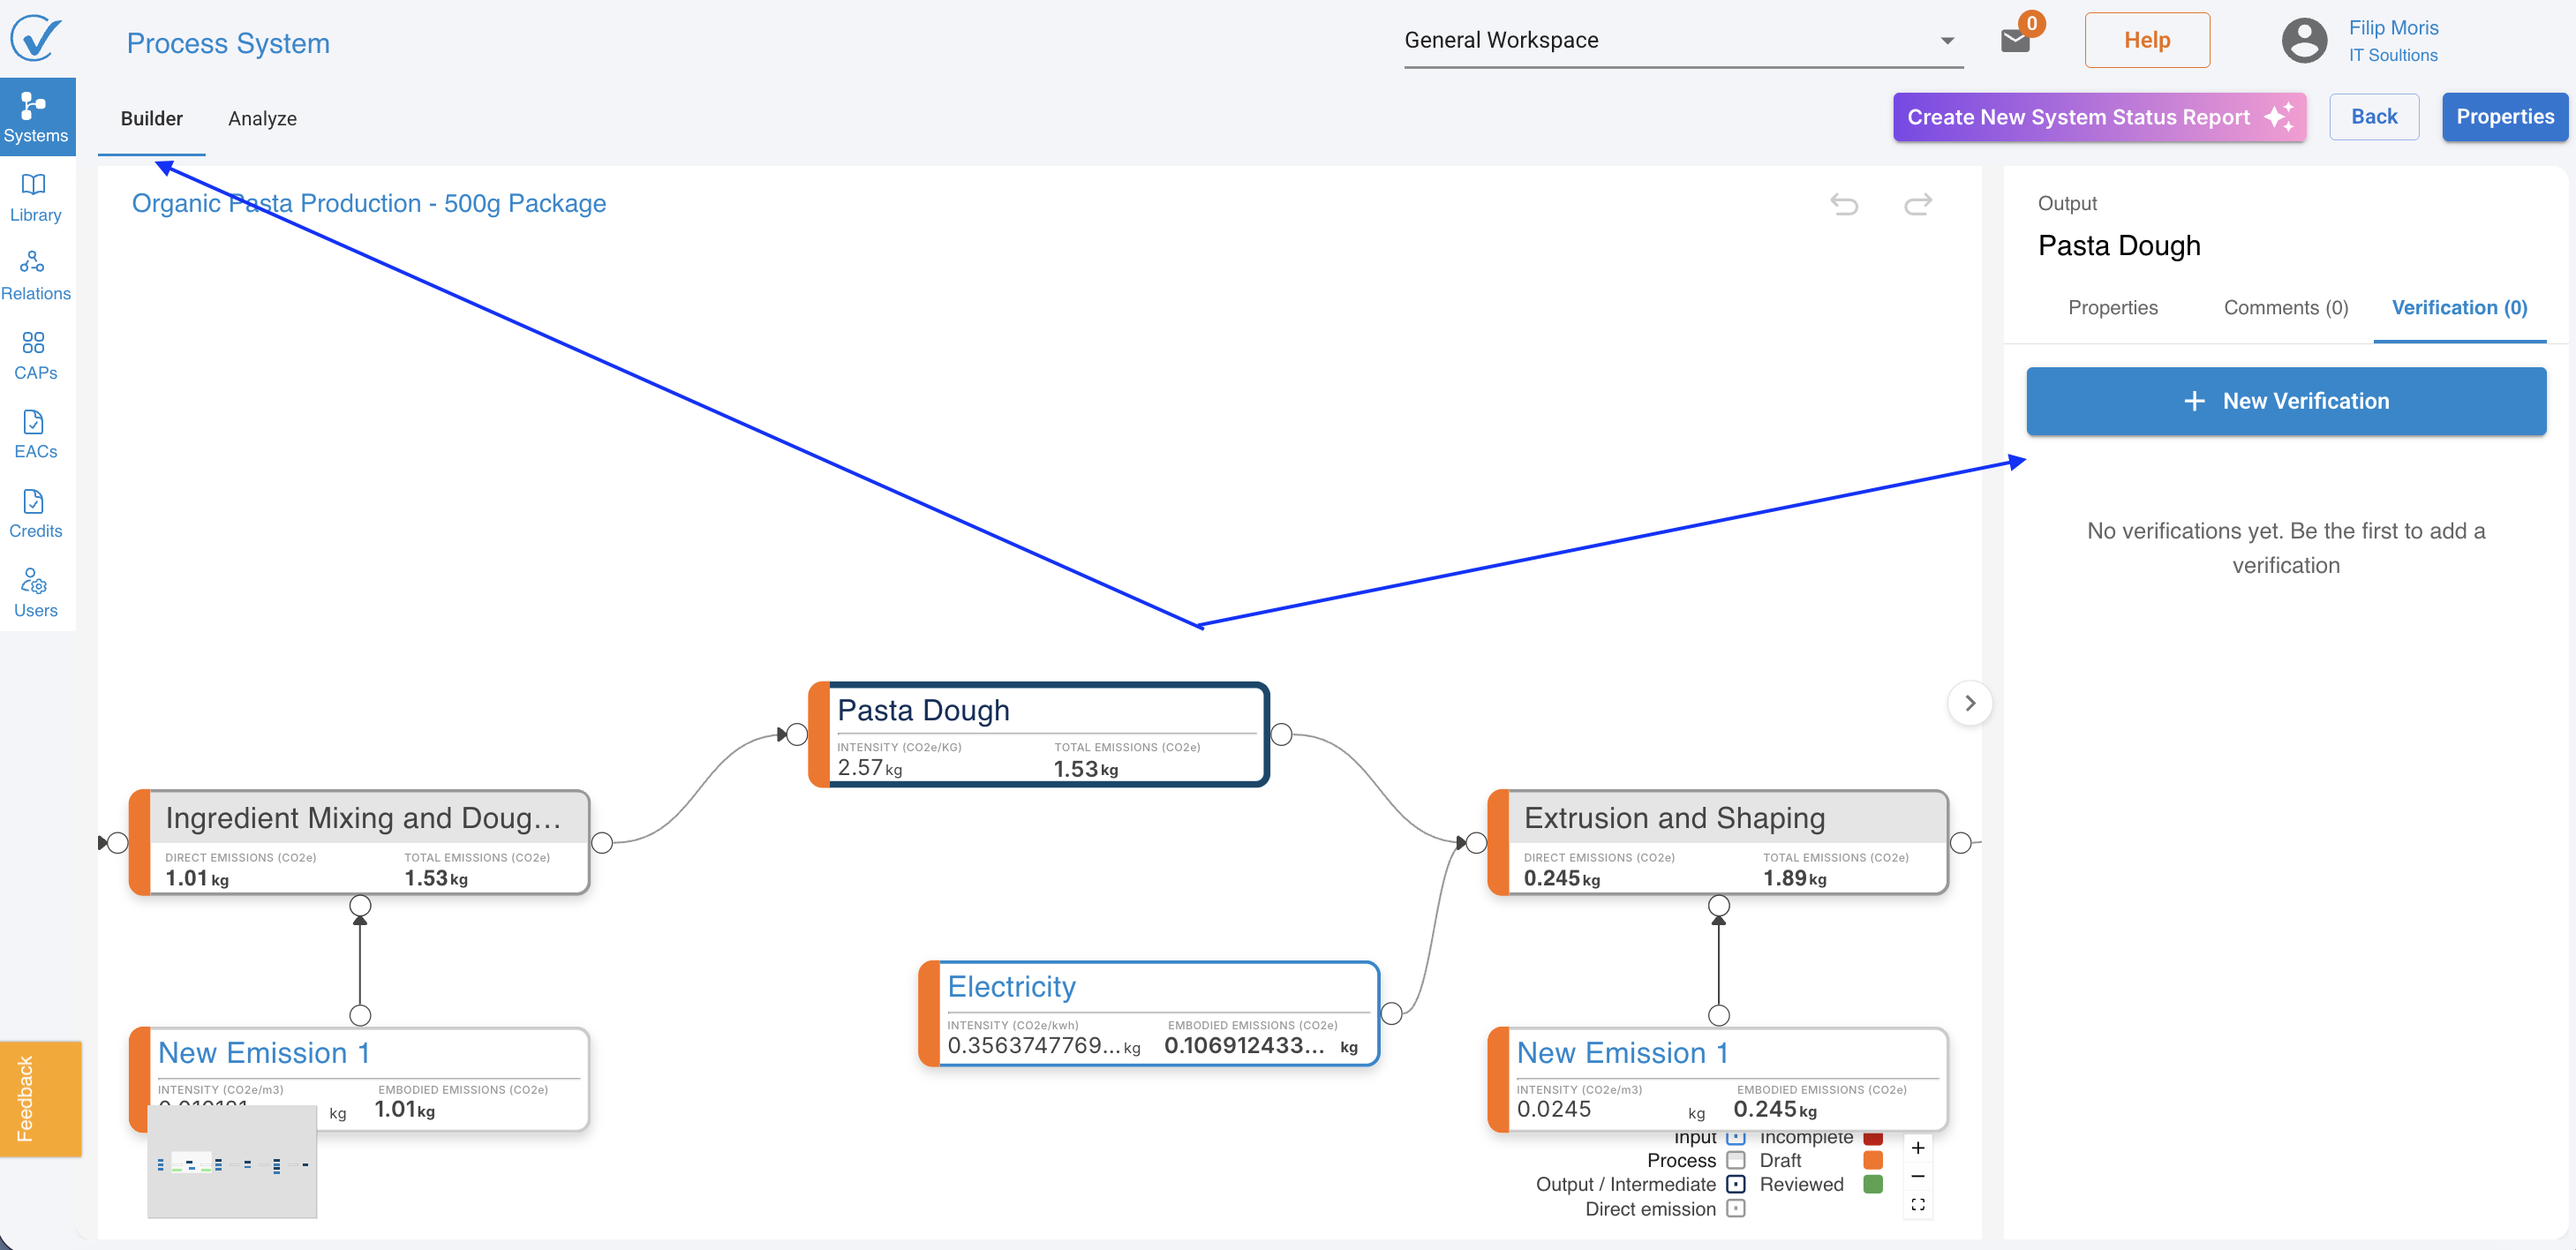Go to the CAPs page
Screen dimensions: 2576x1250
click(35, 355)
